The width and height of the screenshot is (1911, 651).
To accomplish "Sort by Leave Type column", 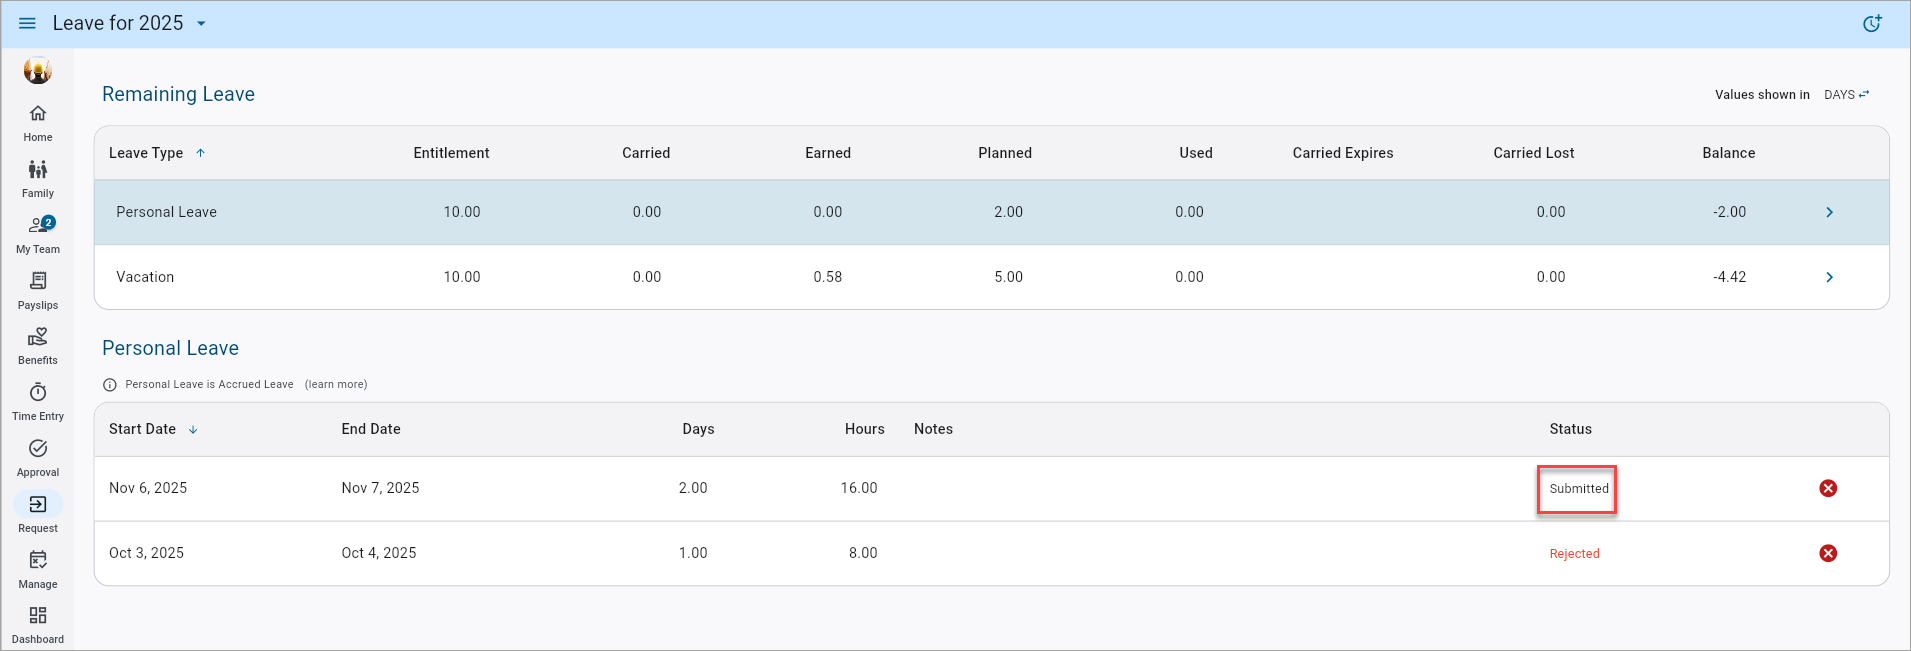I will click(x=146, y=153).
